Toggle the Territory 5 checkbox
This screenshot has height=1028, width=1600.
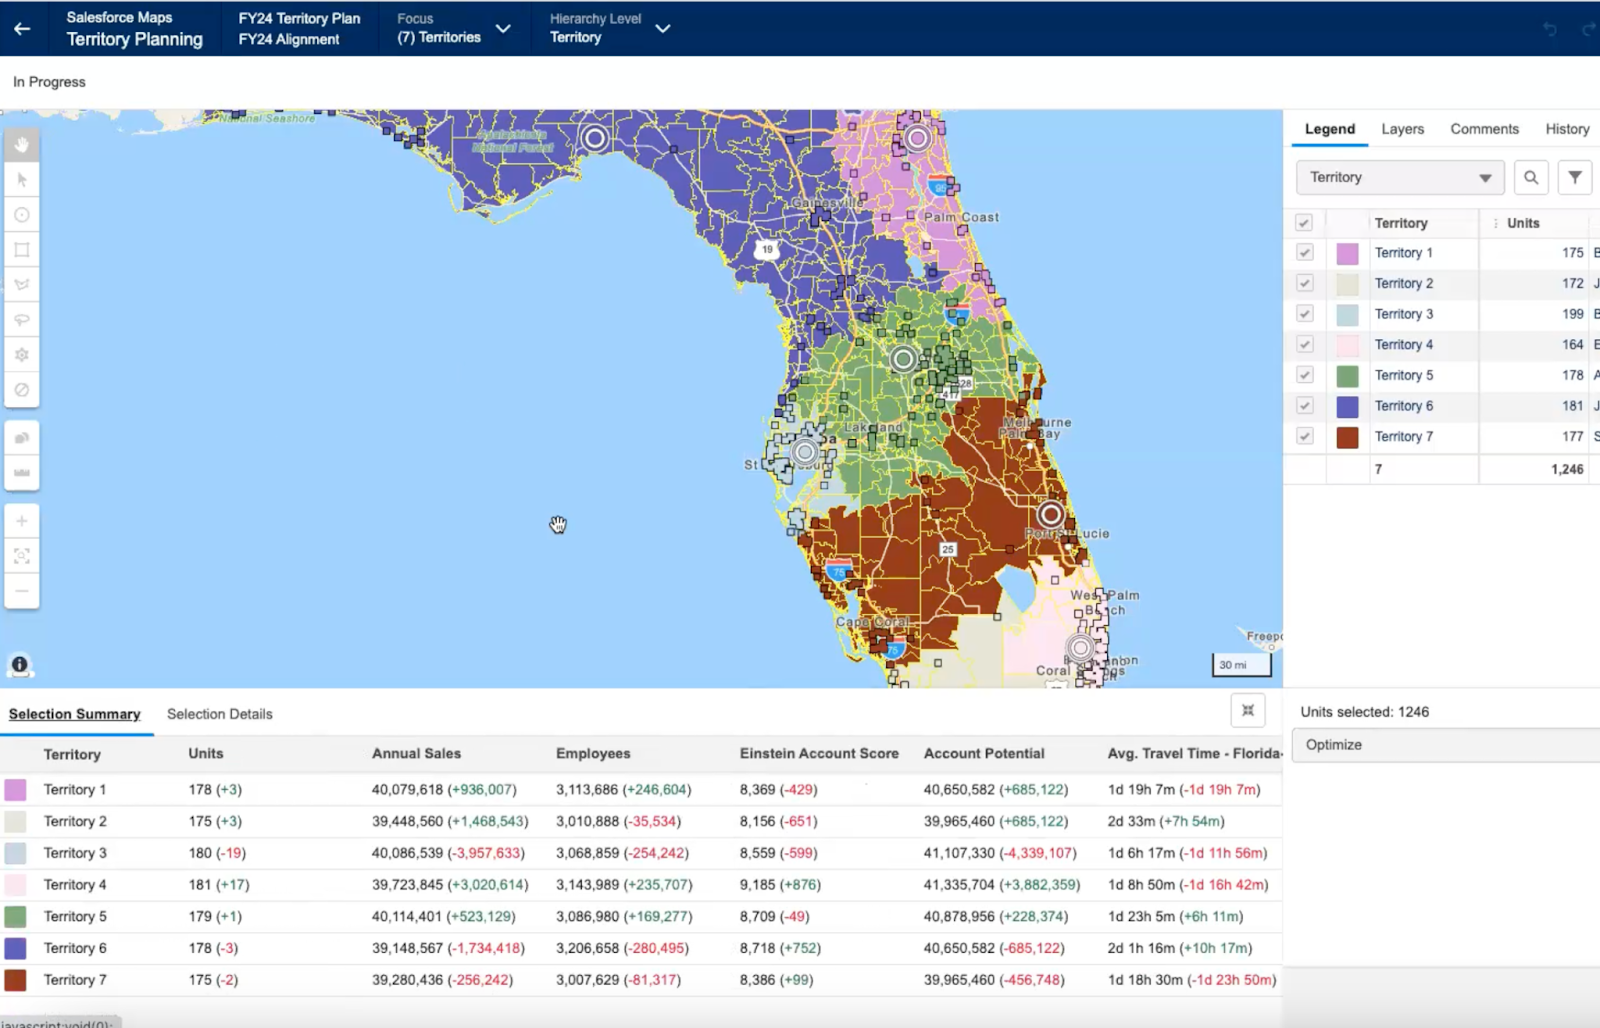coord(1304,375)
